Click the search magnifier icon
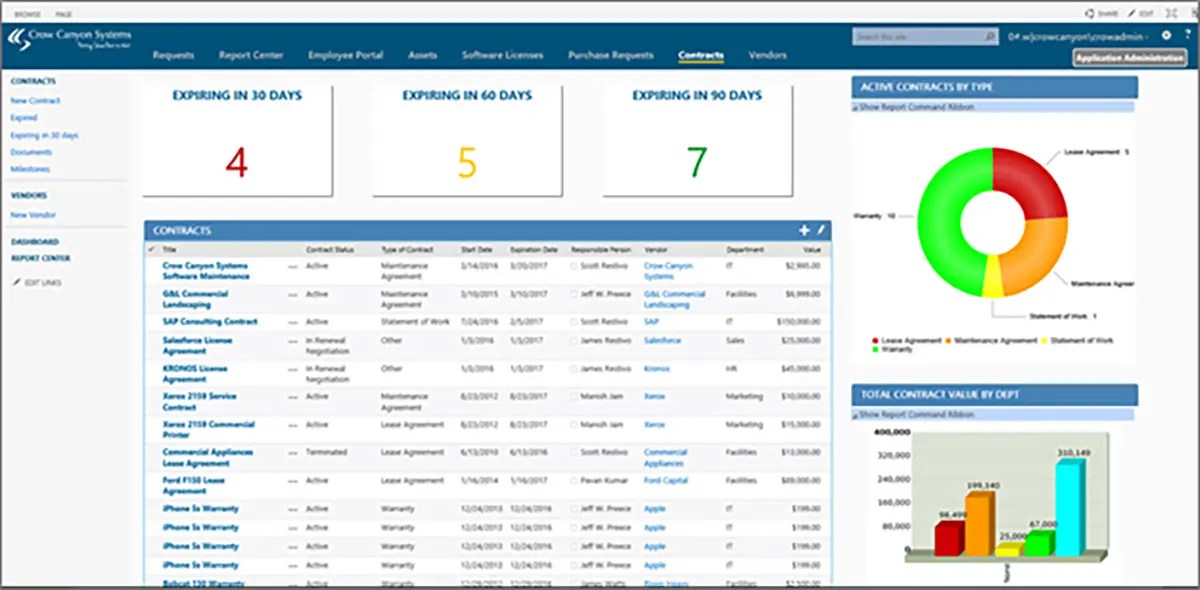This screenshot has width=1200, height=590. coord(990,37)
